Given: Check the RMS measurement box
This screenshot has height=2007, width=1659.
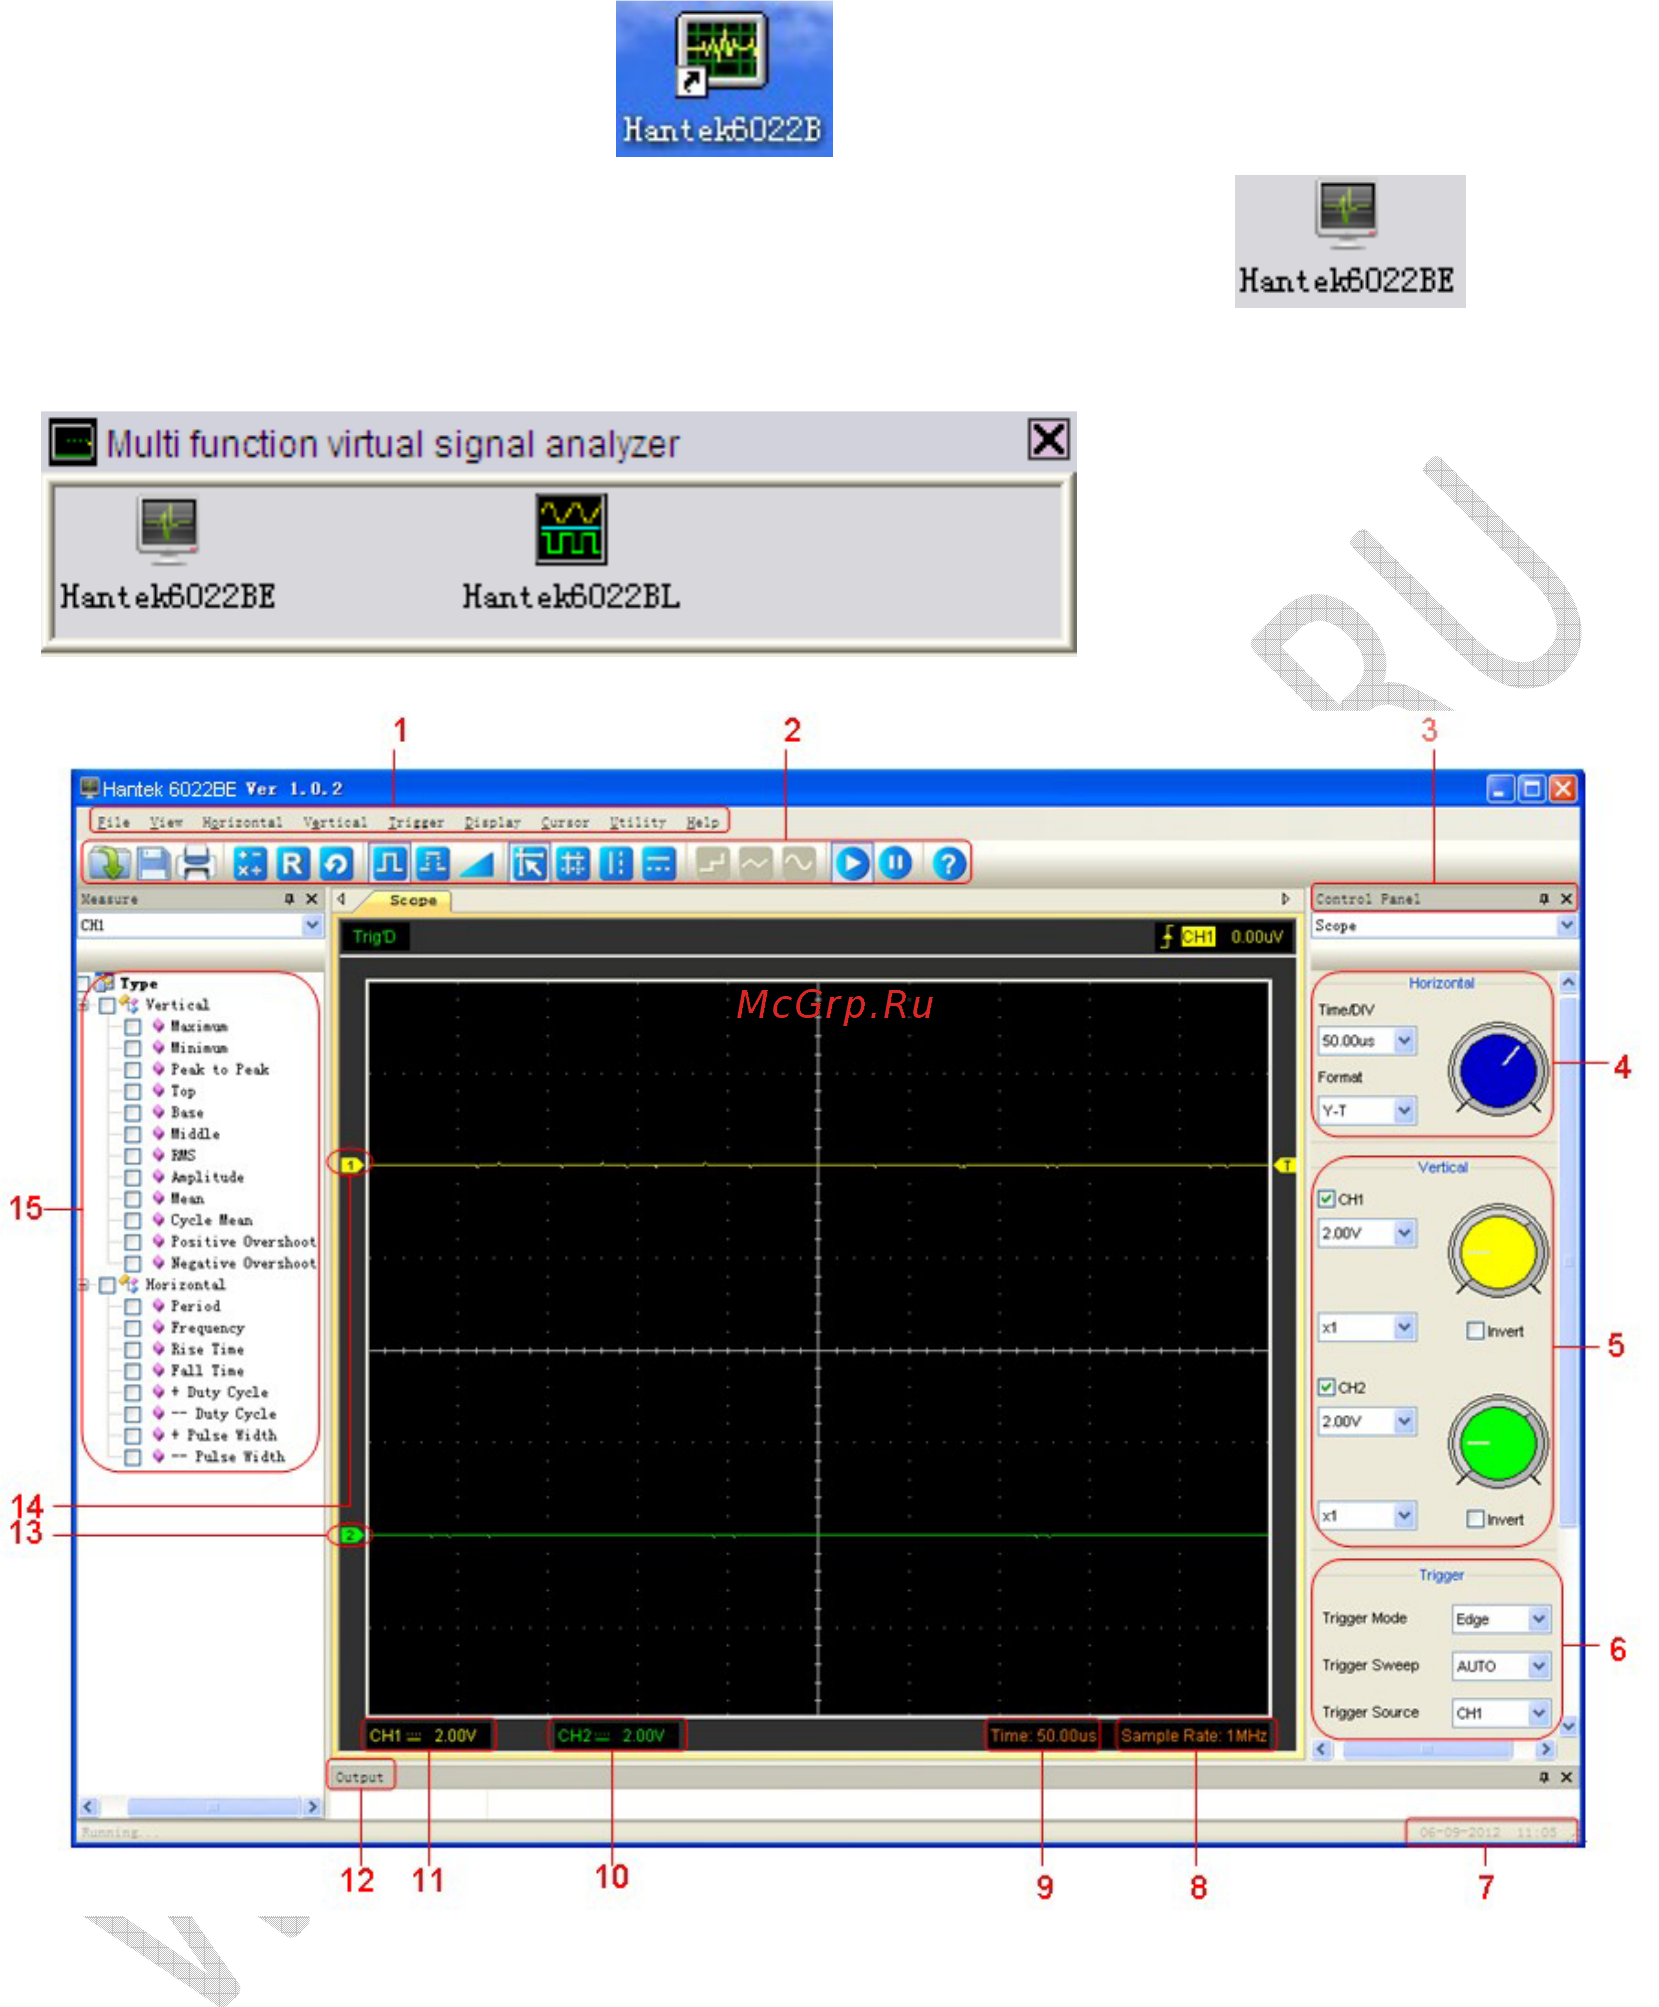Looking at the screenshot, I should click(x=132, y=1155).
